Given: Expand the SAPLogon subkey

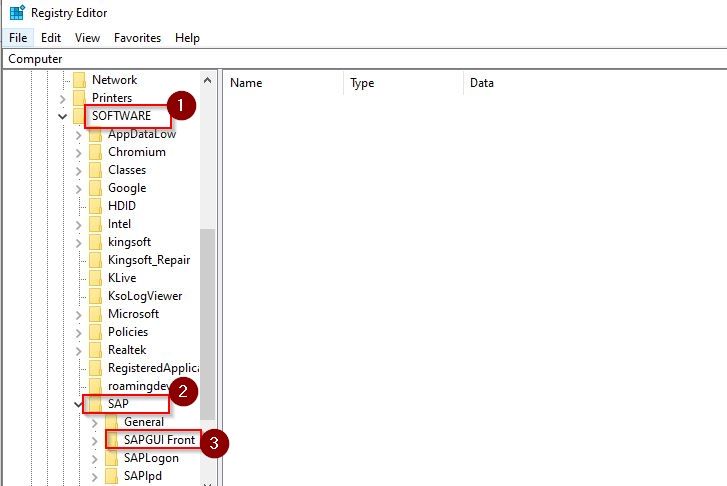Looking at the screenshot, I should (x=95, y=459).
